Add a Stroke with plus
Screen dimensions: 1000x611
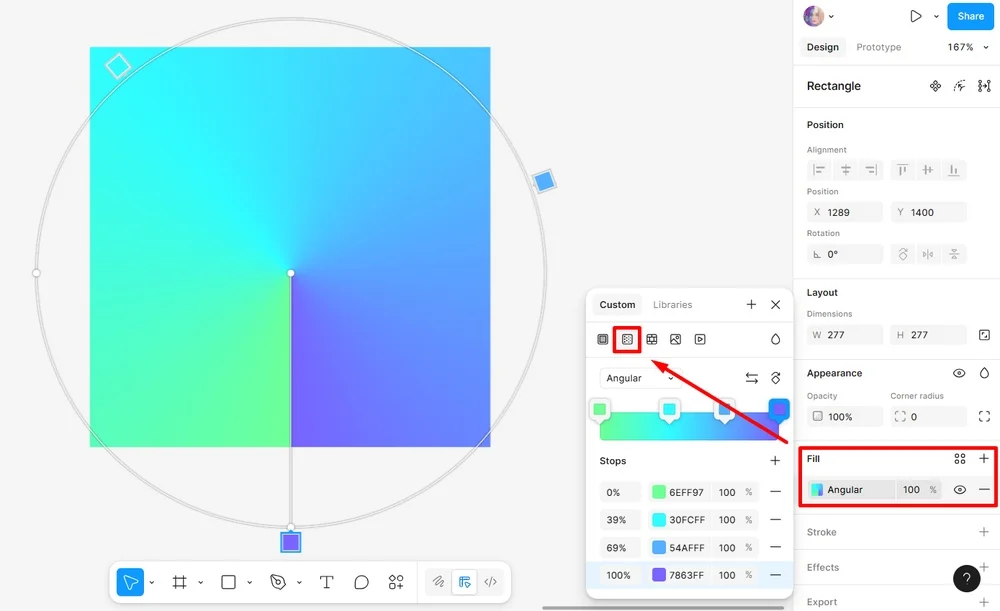pyautogui.click(x=984, y=532)
